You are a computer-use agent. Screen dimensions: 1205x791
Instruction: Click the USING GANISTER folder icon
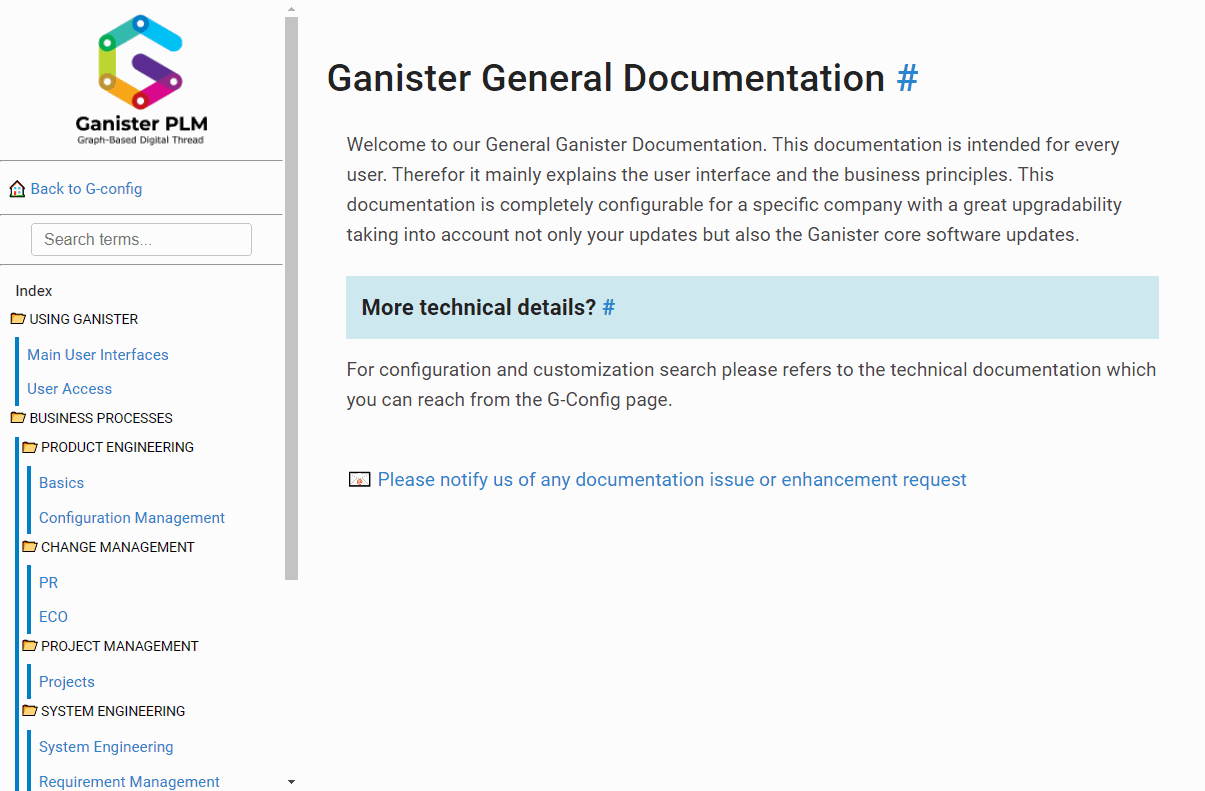(x=17, y=319)
